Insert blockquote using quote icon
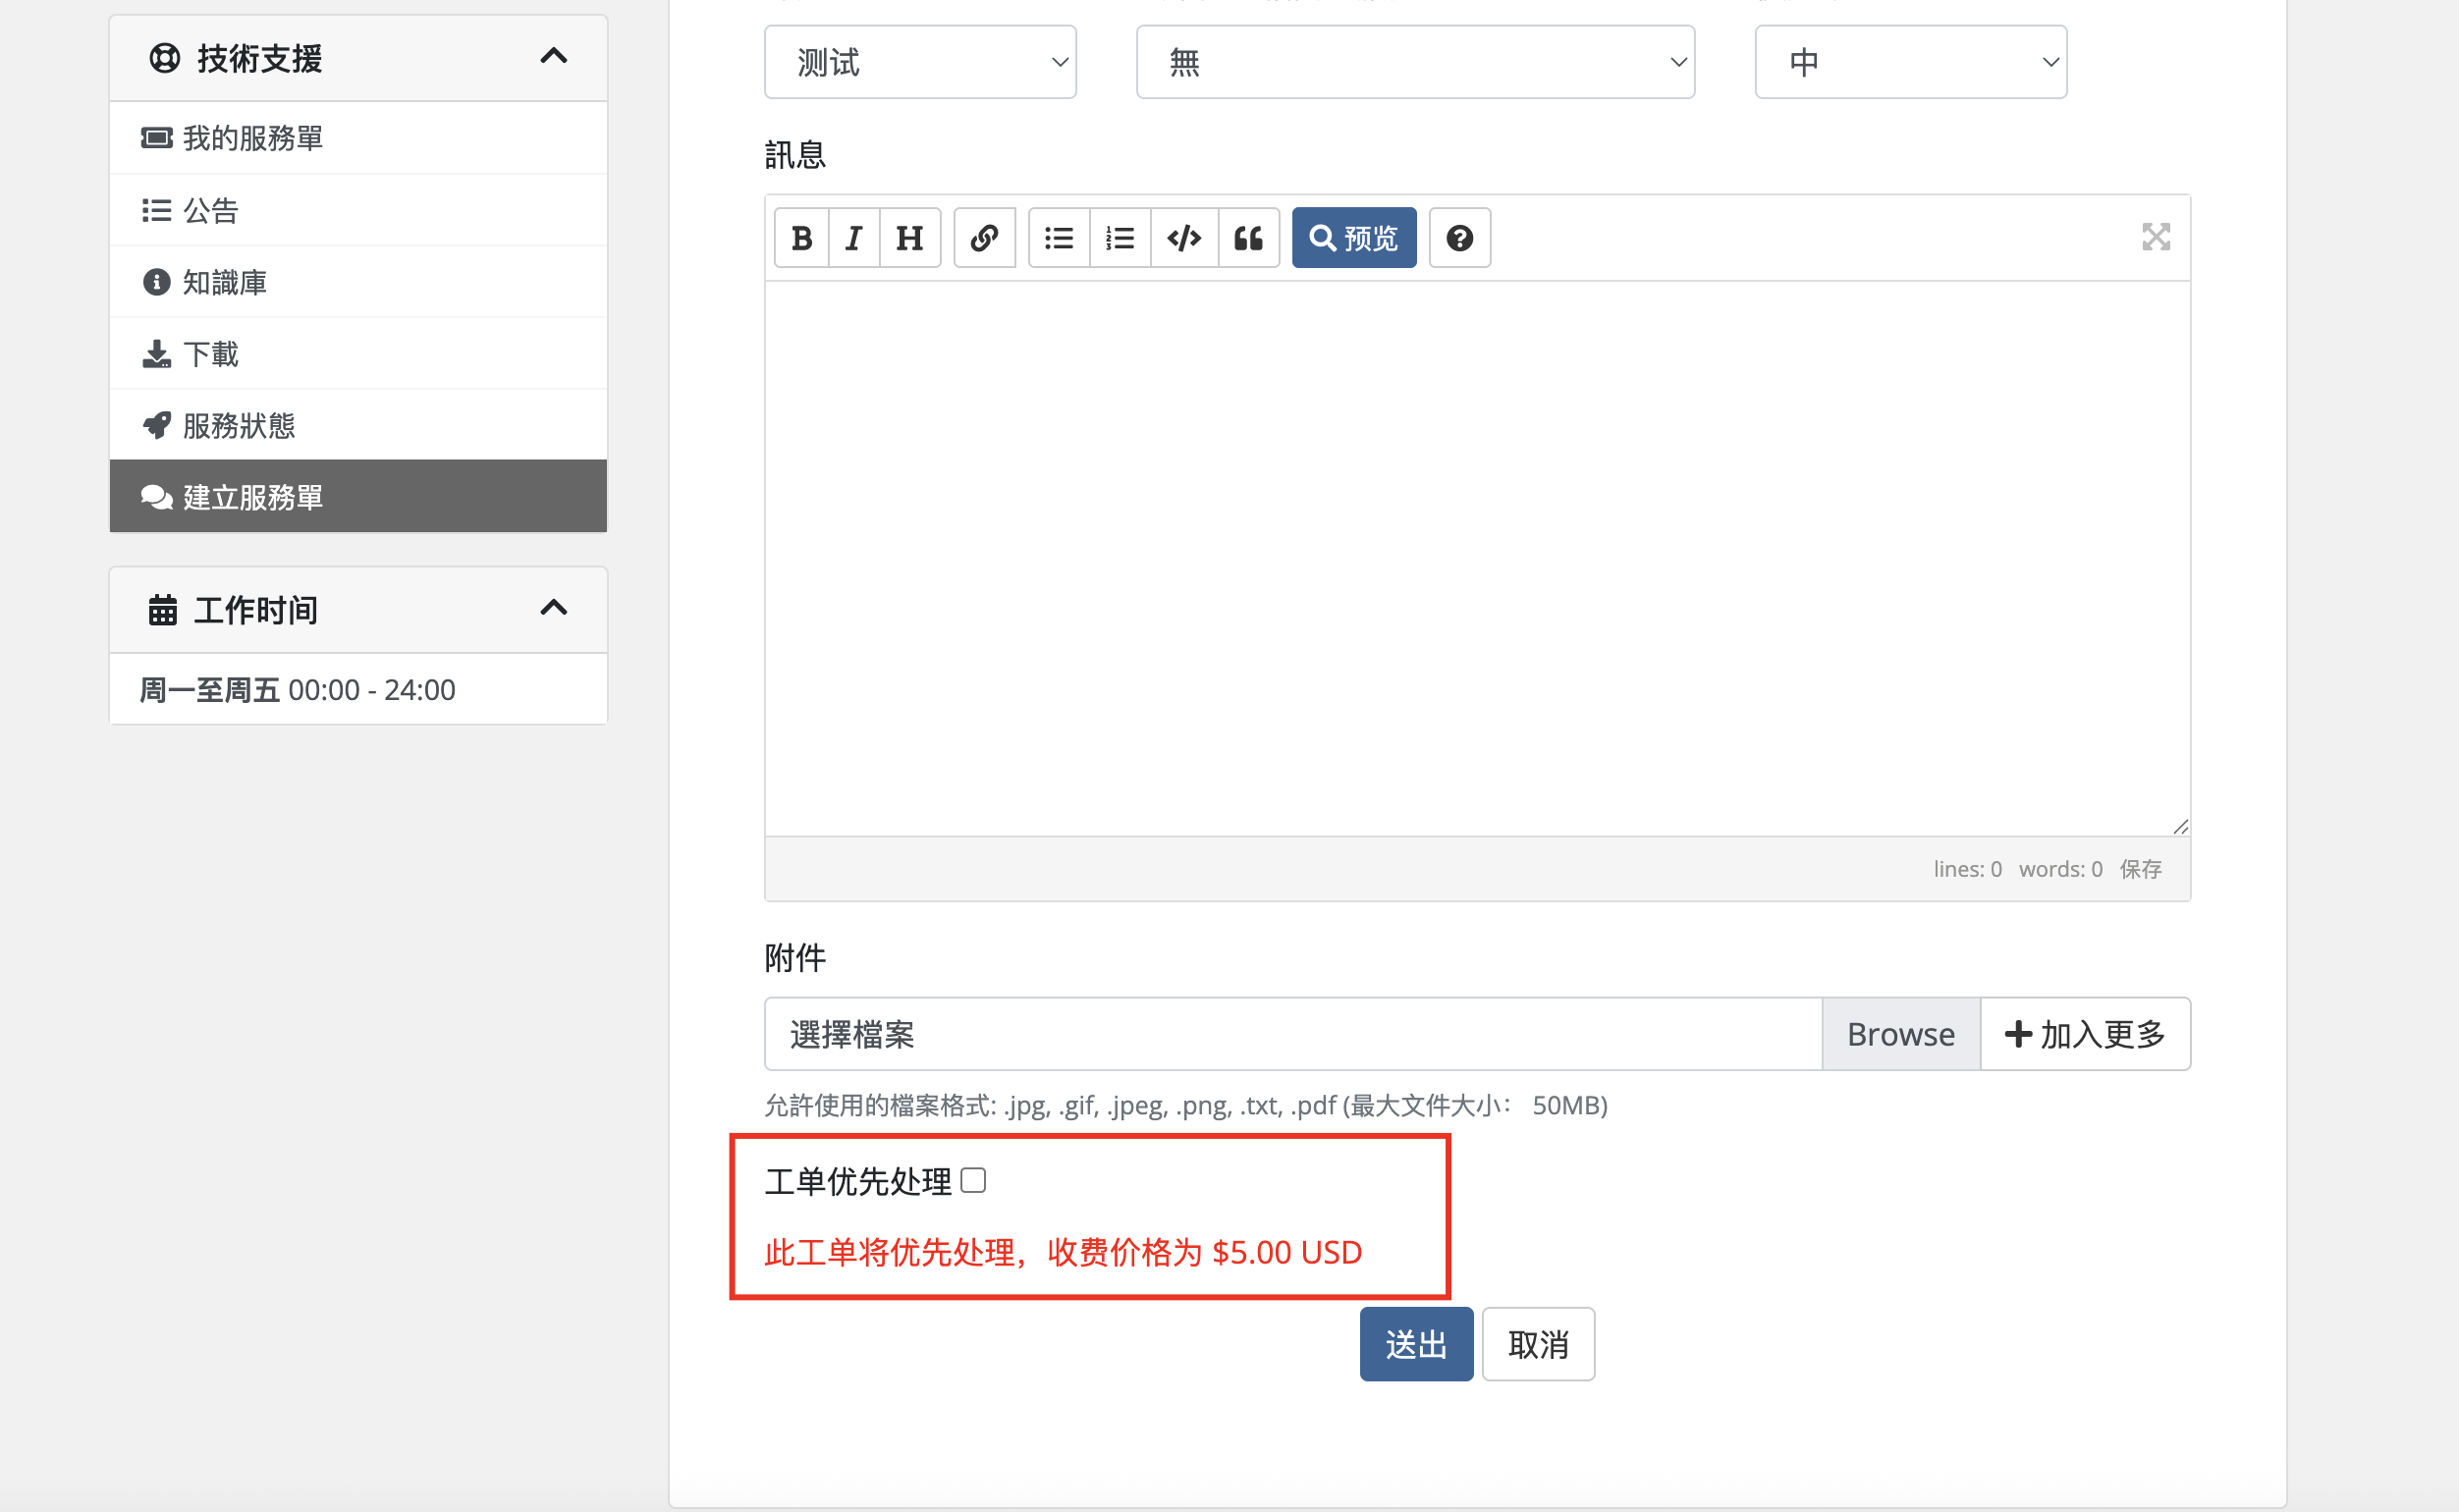 1248,238
